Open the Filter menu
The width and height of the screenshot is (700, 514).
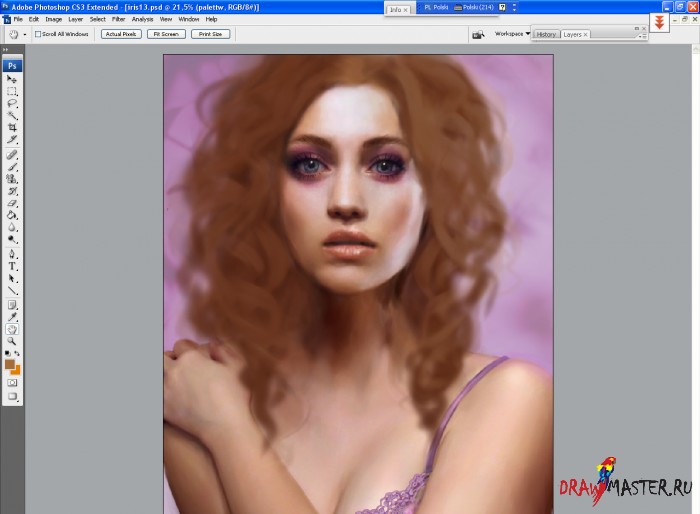tap(118, 19)
